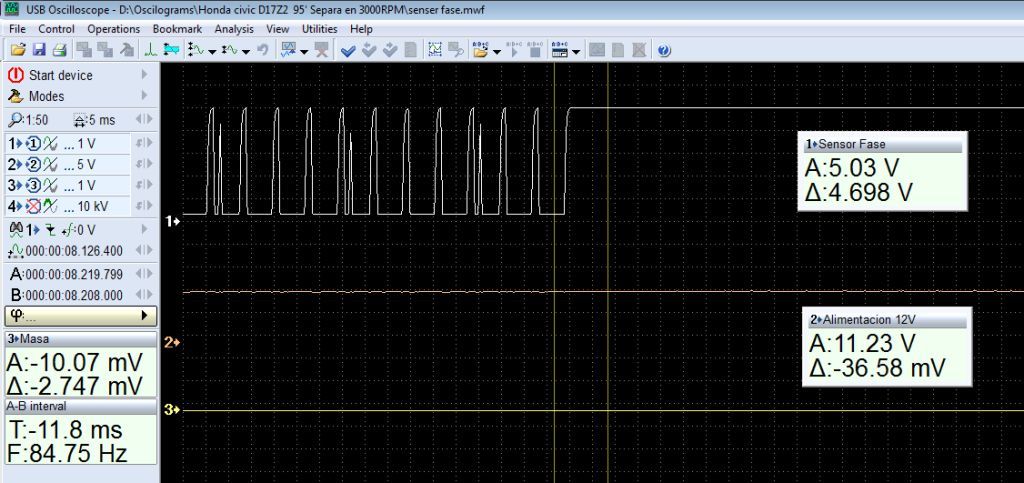This screenshot has width=1024, height=483.
Task: Enable the disabled channel 4 icon
Action: (x=33, y=206)
